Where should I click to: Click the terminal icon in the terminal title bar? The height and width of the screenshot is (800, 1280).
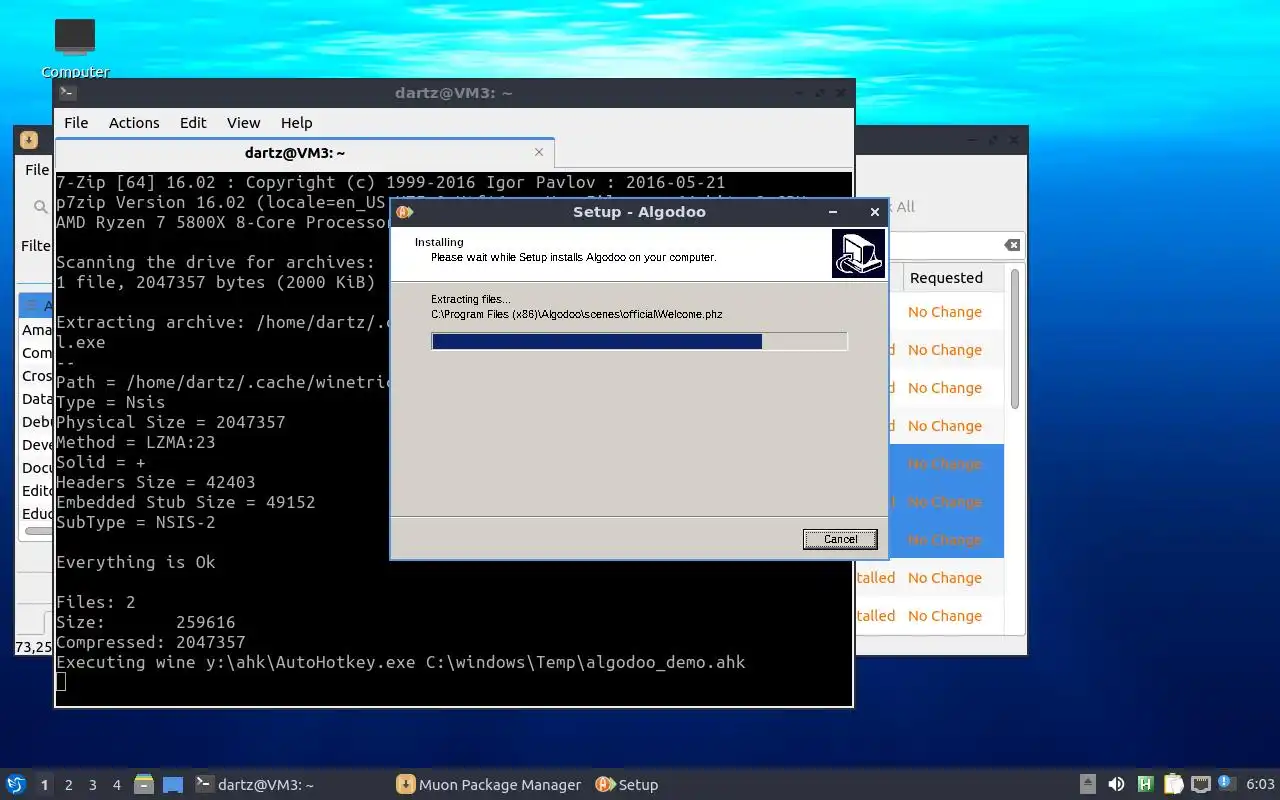[x=67, y=93]
